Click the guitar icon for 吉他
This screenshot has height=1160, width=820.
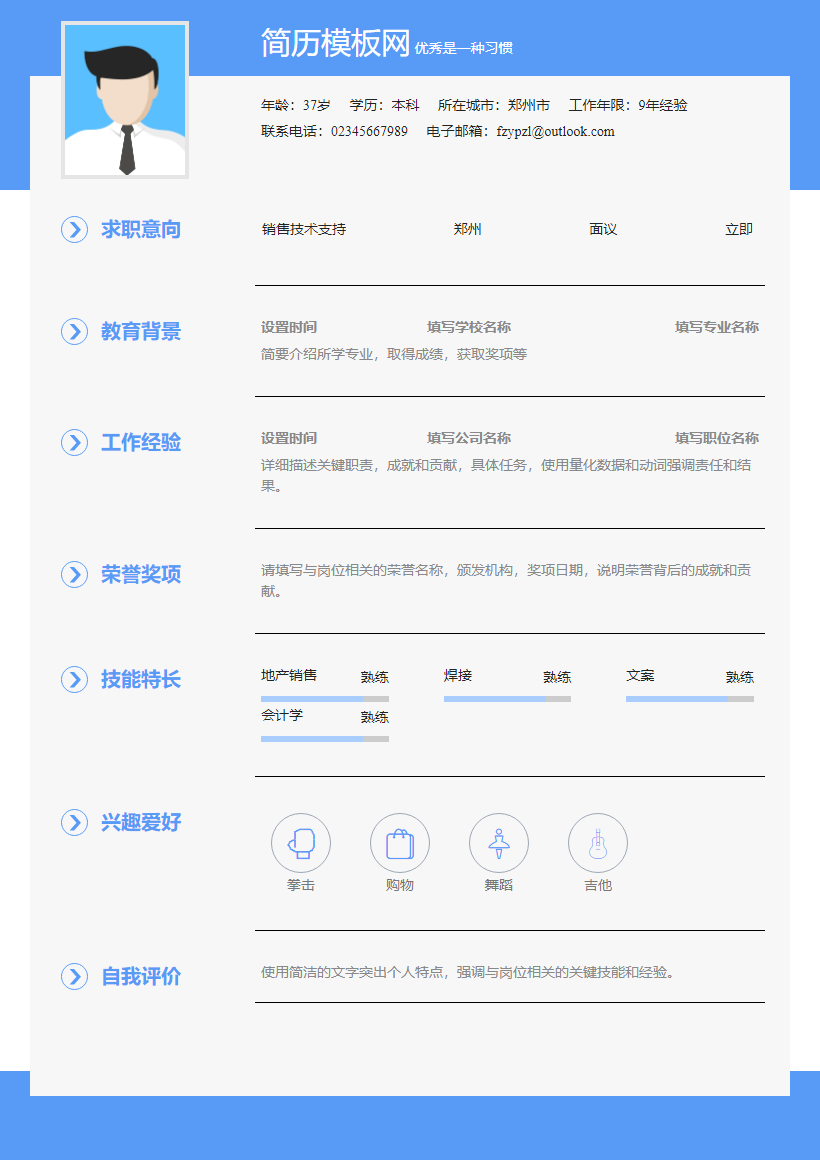click(x=598, y=843)
